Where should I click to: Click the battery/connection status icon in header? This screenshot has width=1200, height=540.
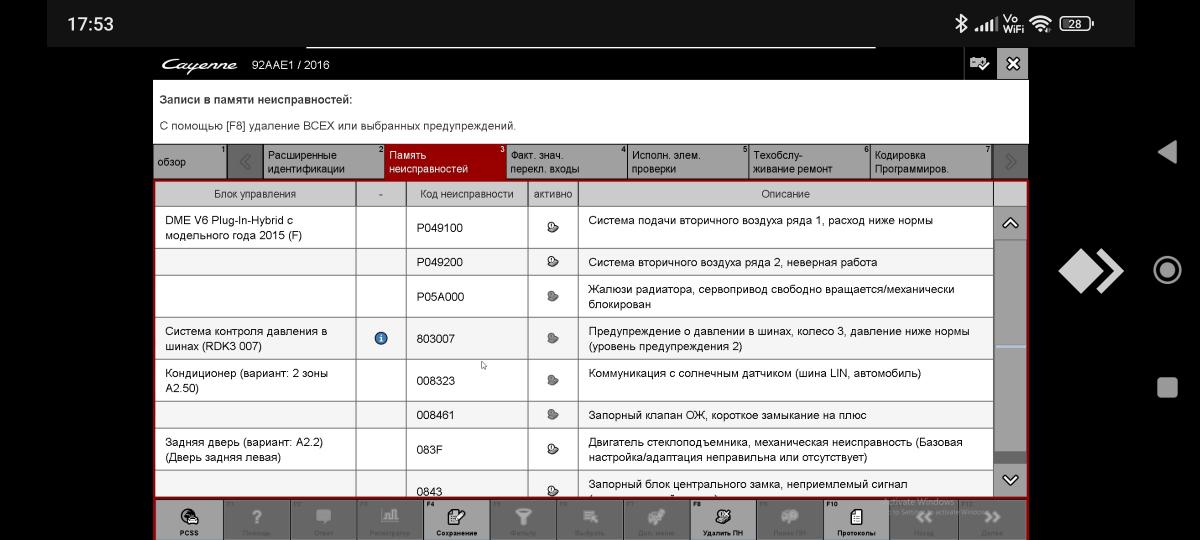[979, 64]
